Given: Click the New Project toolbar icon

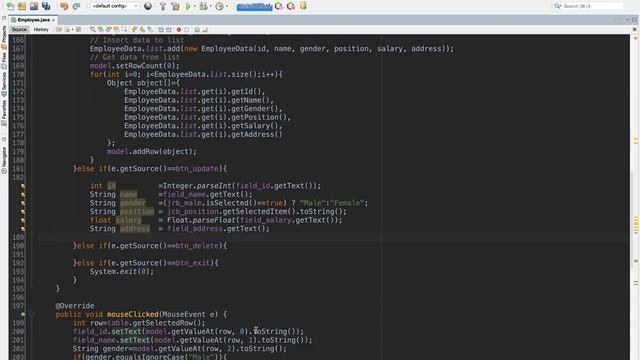Looking at the screenshot, I should coord(22,6).
